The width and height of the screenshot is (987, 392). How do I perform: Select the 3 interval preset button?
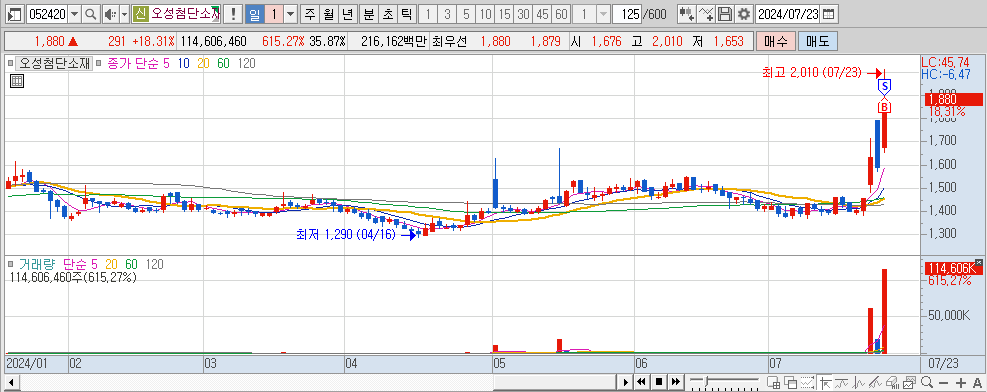[x=447, y=14]
